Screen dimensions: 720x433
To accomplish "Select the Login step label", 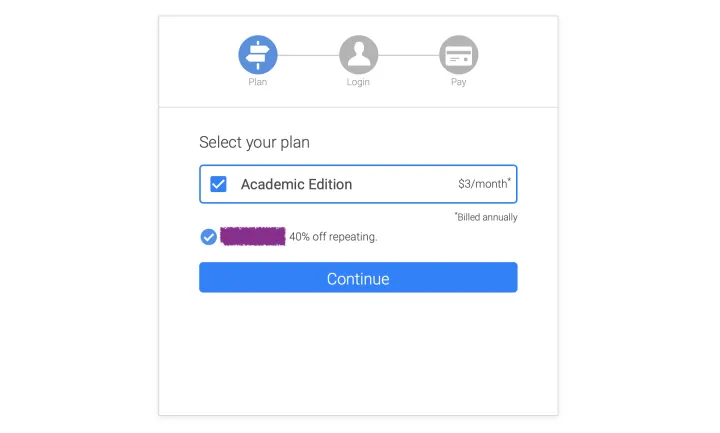I will (358, 82).
